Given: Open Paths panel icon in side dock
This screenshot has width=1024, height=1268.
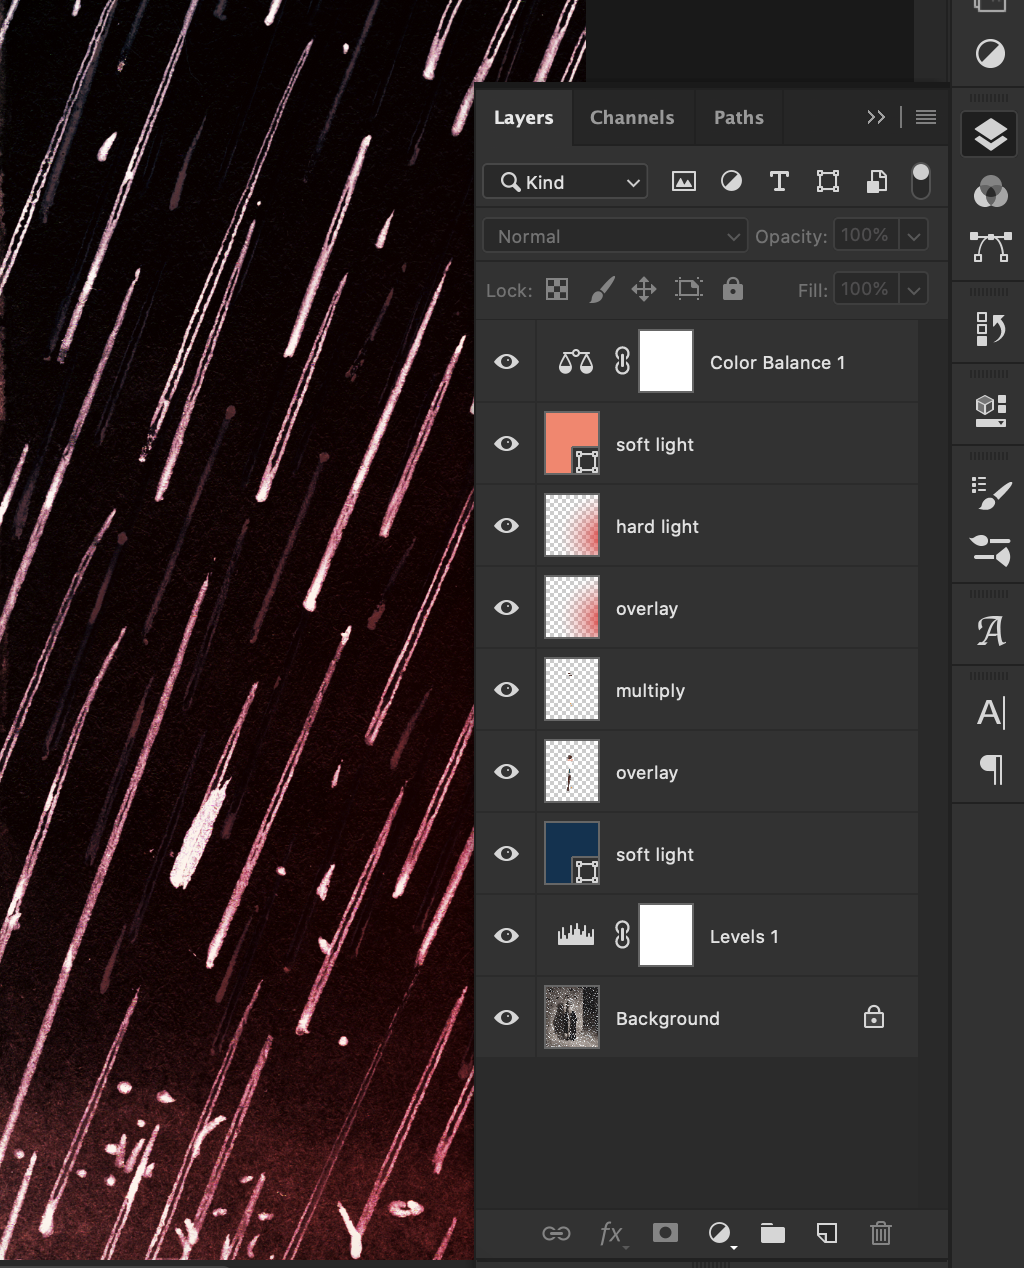Looking at the screenshot, I should tap(990, 247).
